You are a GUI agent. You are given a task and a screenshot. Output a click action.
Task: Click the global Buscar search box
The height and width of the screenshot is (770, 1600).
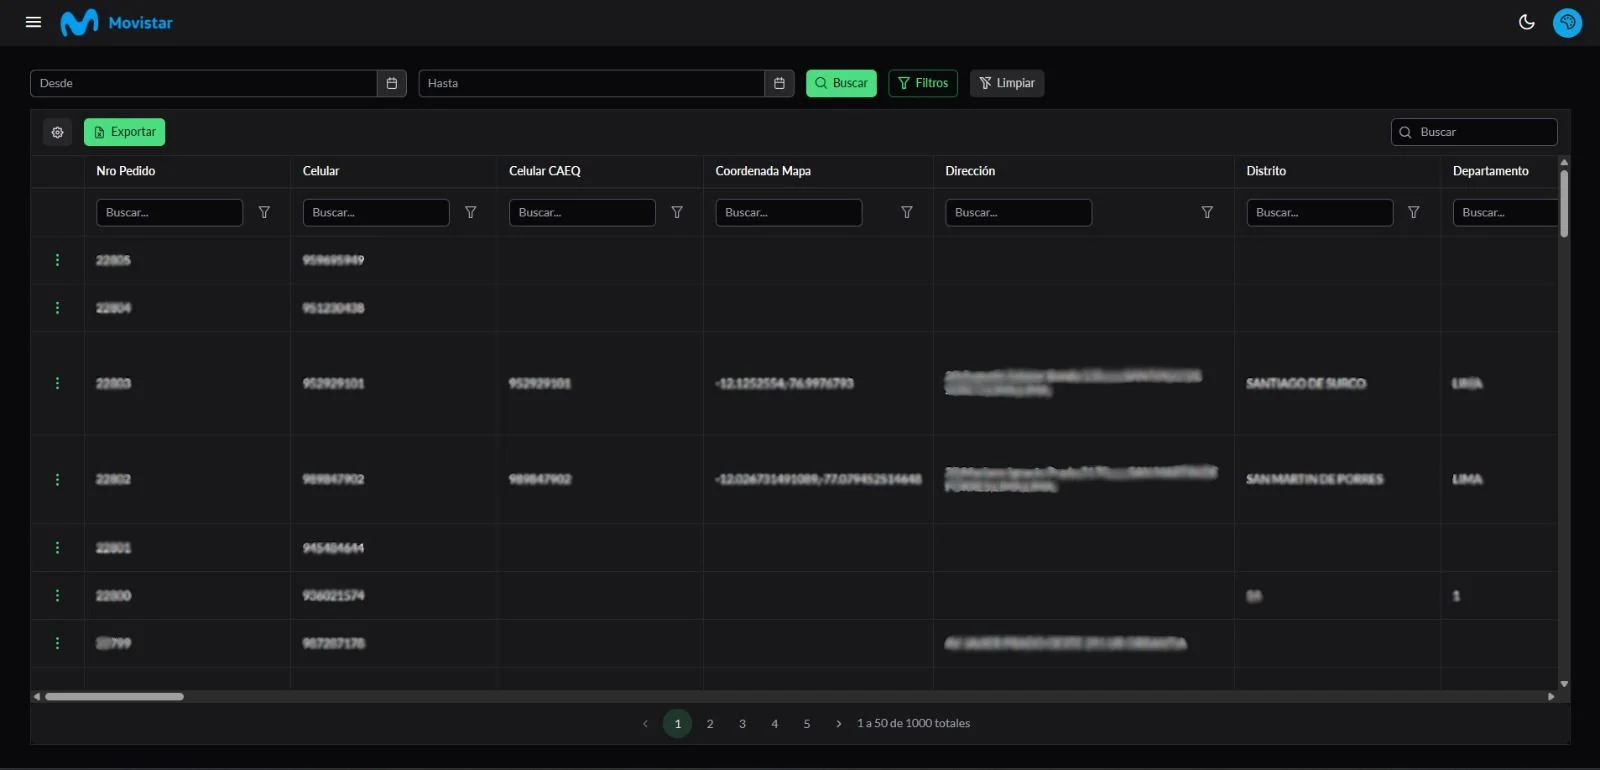tap(1474, 132)
